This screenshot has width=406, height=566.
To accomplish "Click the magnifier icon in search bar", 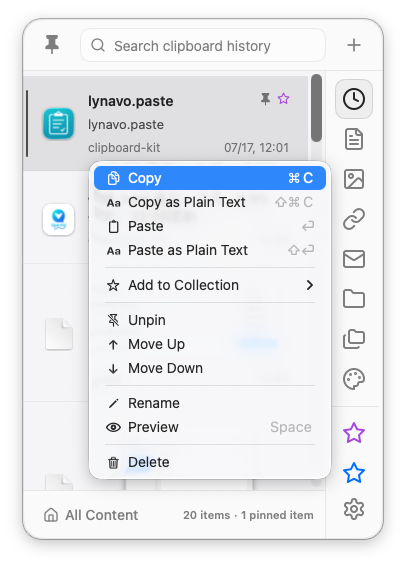I will click(98, 45).
